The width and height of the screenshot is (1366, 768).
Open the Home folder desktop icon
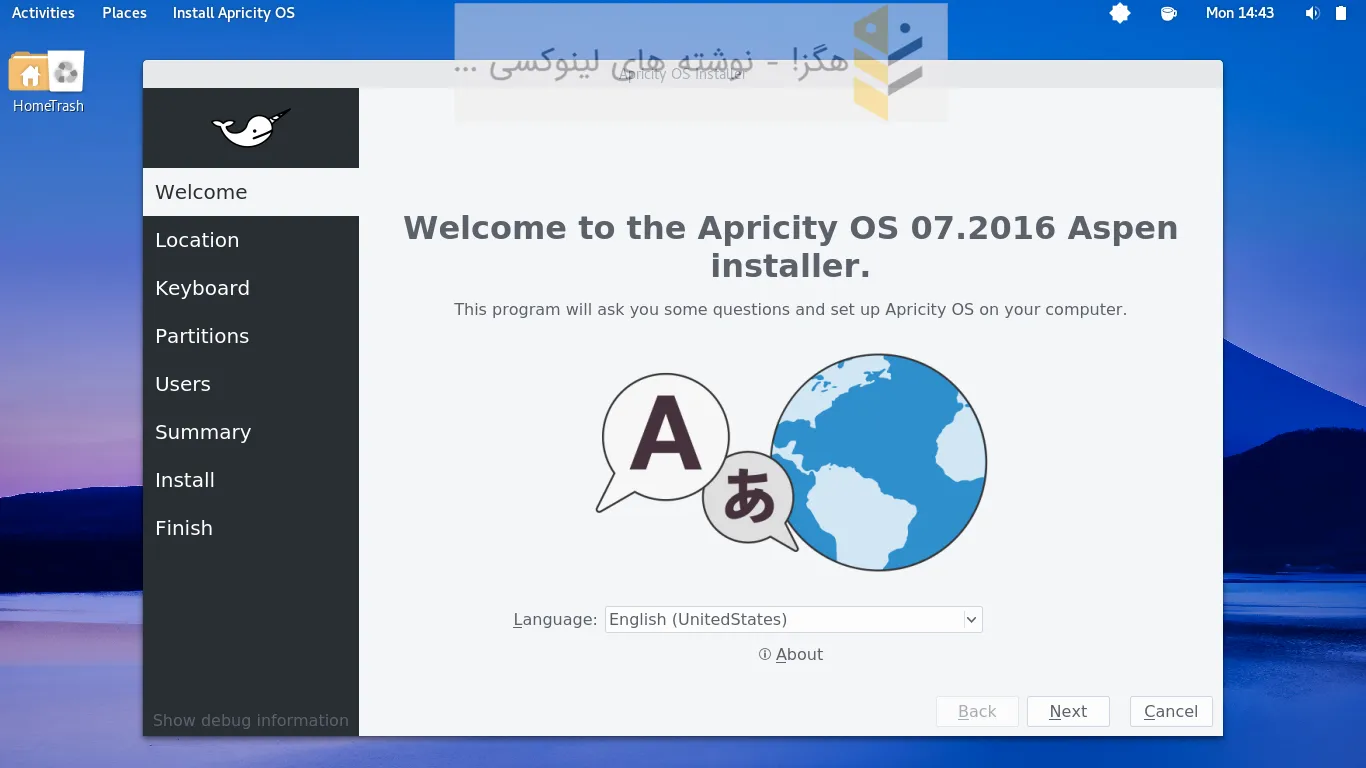tap(29, 72)
